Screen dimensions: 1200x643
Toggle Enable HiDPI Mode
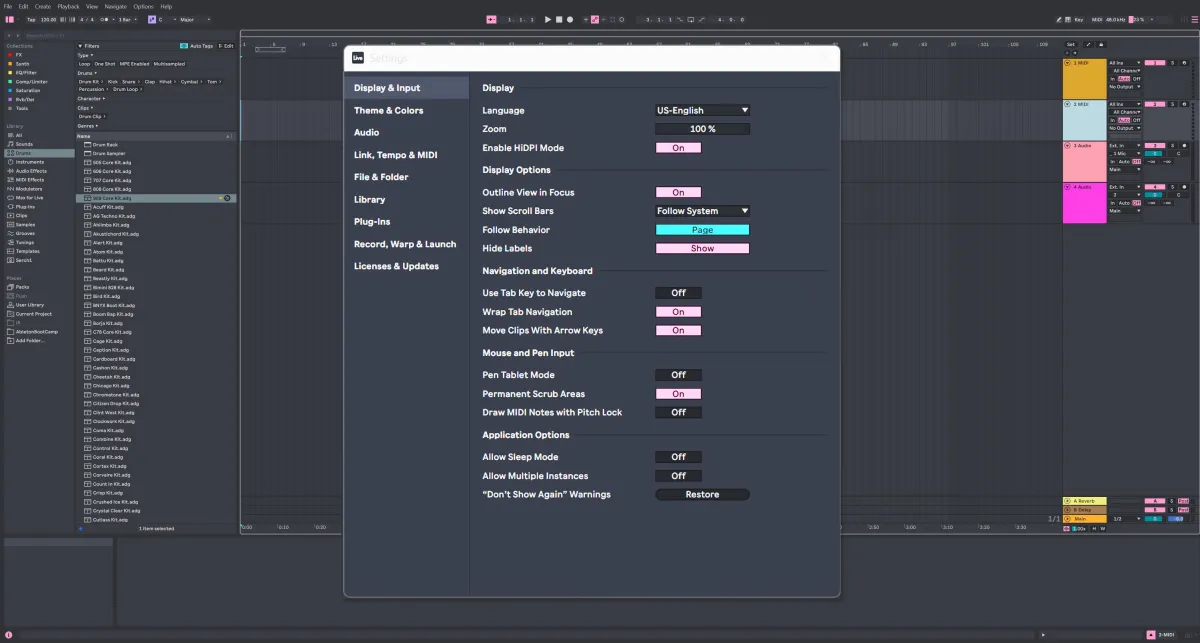[678, 148]
